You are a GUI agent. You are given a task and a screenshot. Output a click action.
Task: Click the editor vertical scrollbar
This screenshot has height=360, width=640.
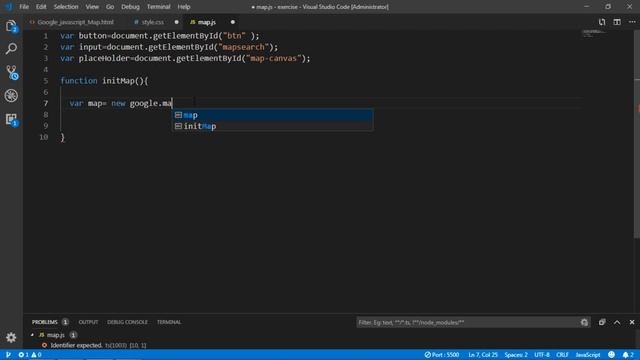pyautogui.click(x=637, y=135)
